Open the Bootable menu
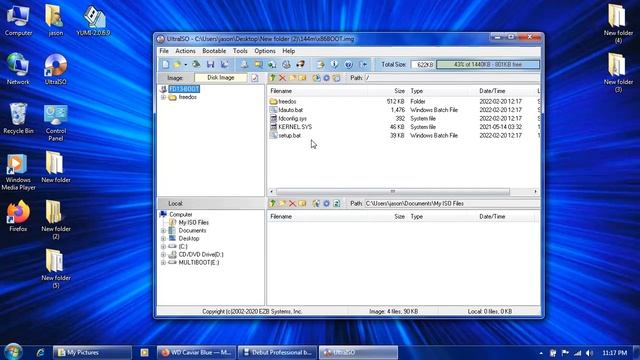640x360 pixels. [x=214, y=51]
